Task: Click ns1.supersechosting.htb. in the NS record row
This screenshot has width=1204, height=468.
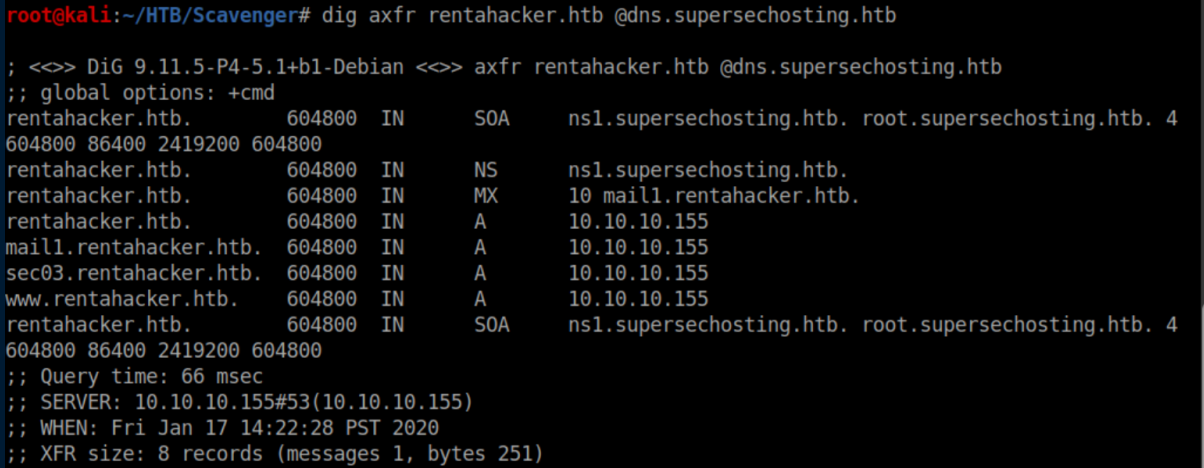Action: (x=707, y=169)
